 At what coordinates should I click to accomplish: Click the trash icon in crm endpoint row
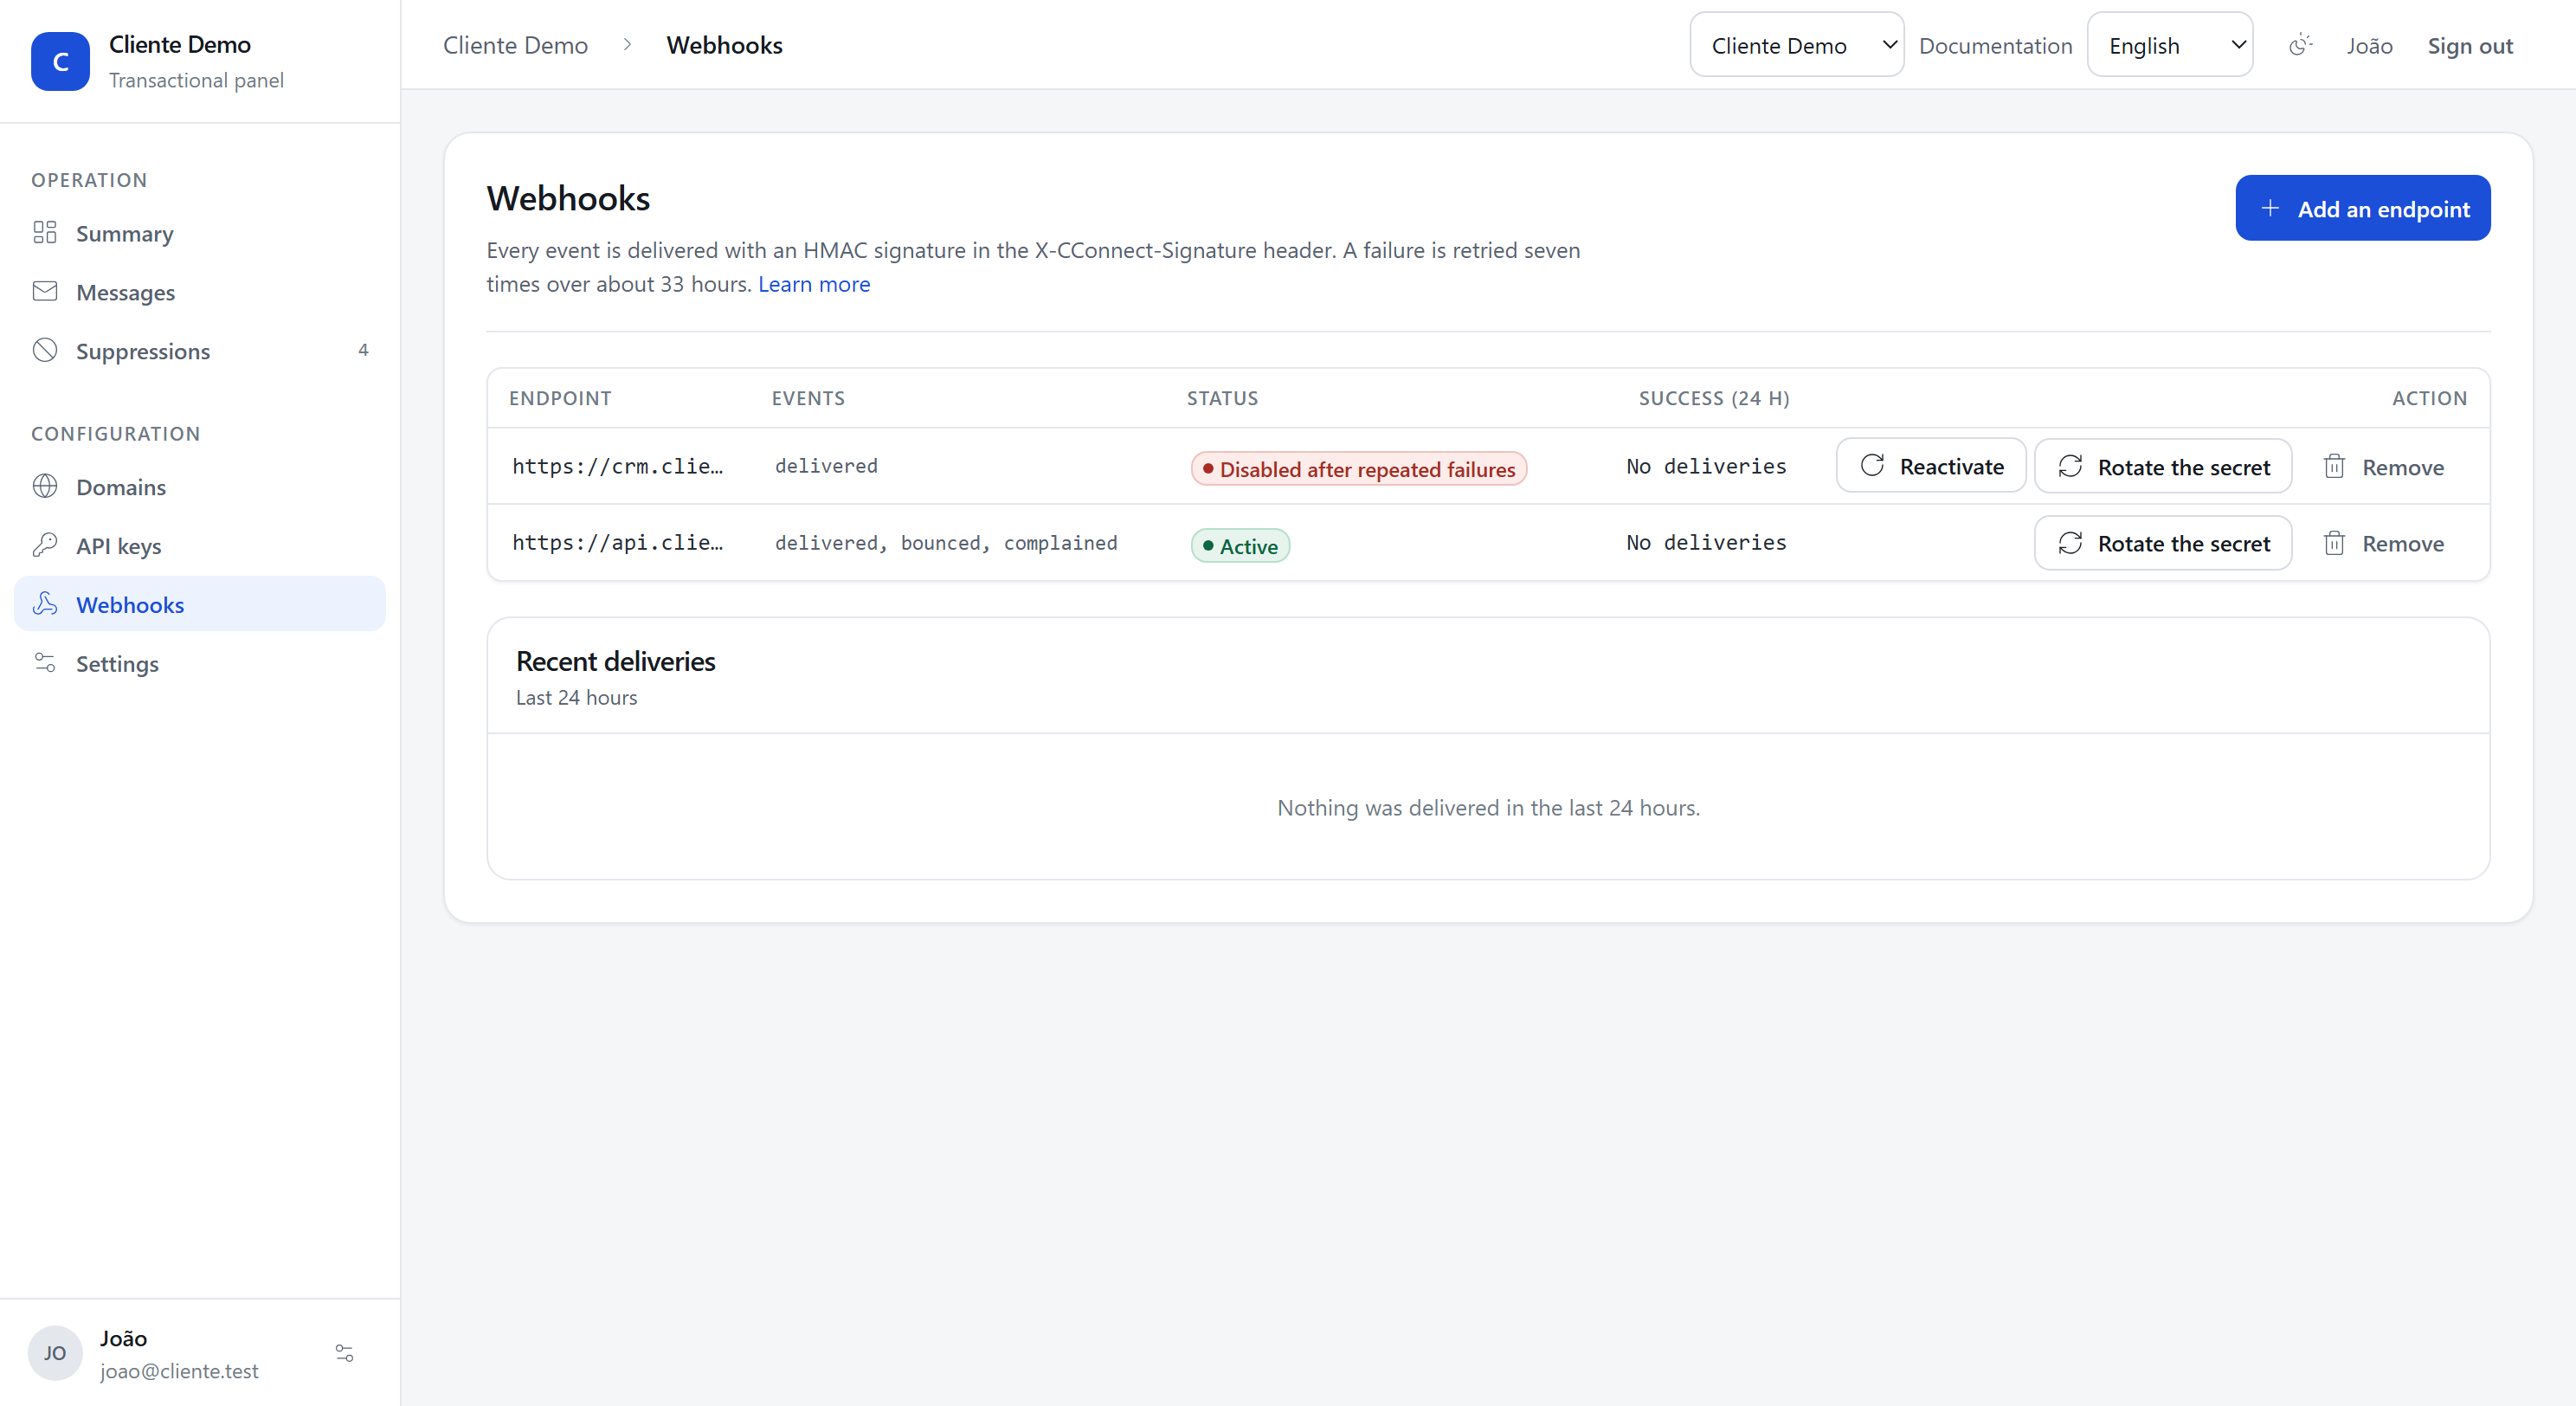pos(2334,466)
